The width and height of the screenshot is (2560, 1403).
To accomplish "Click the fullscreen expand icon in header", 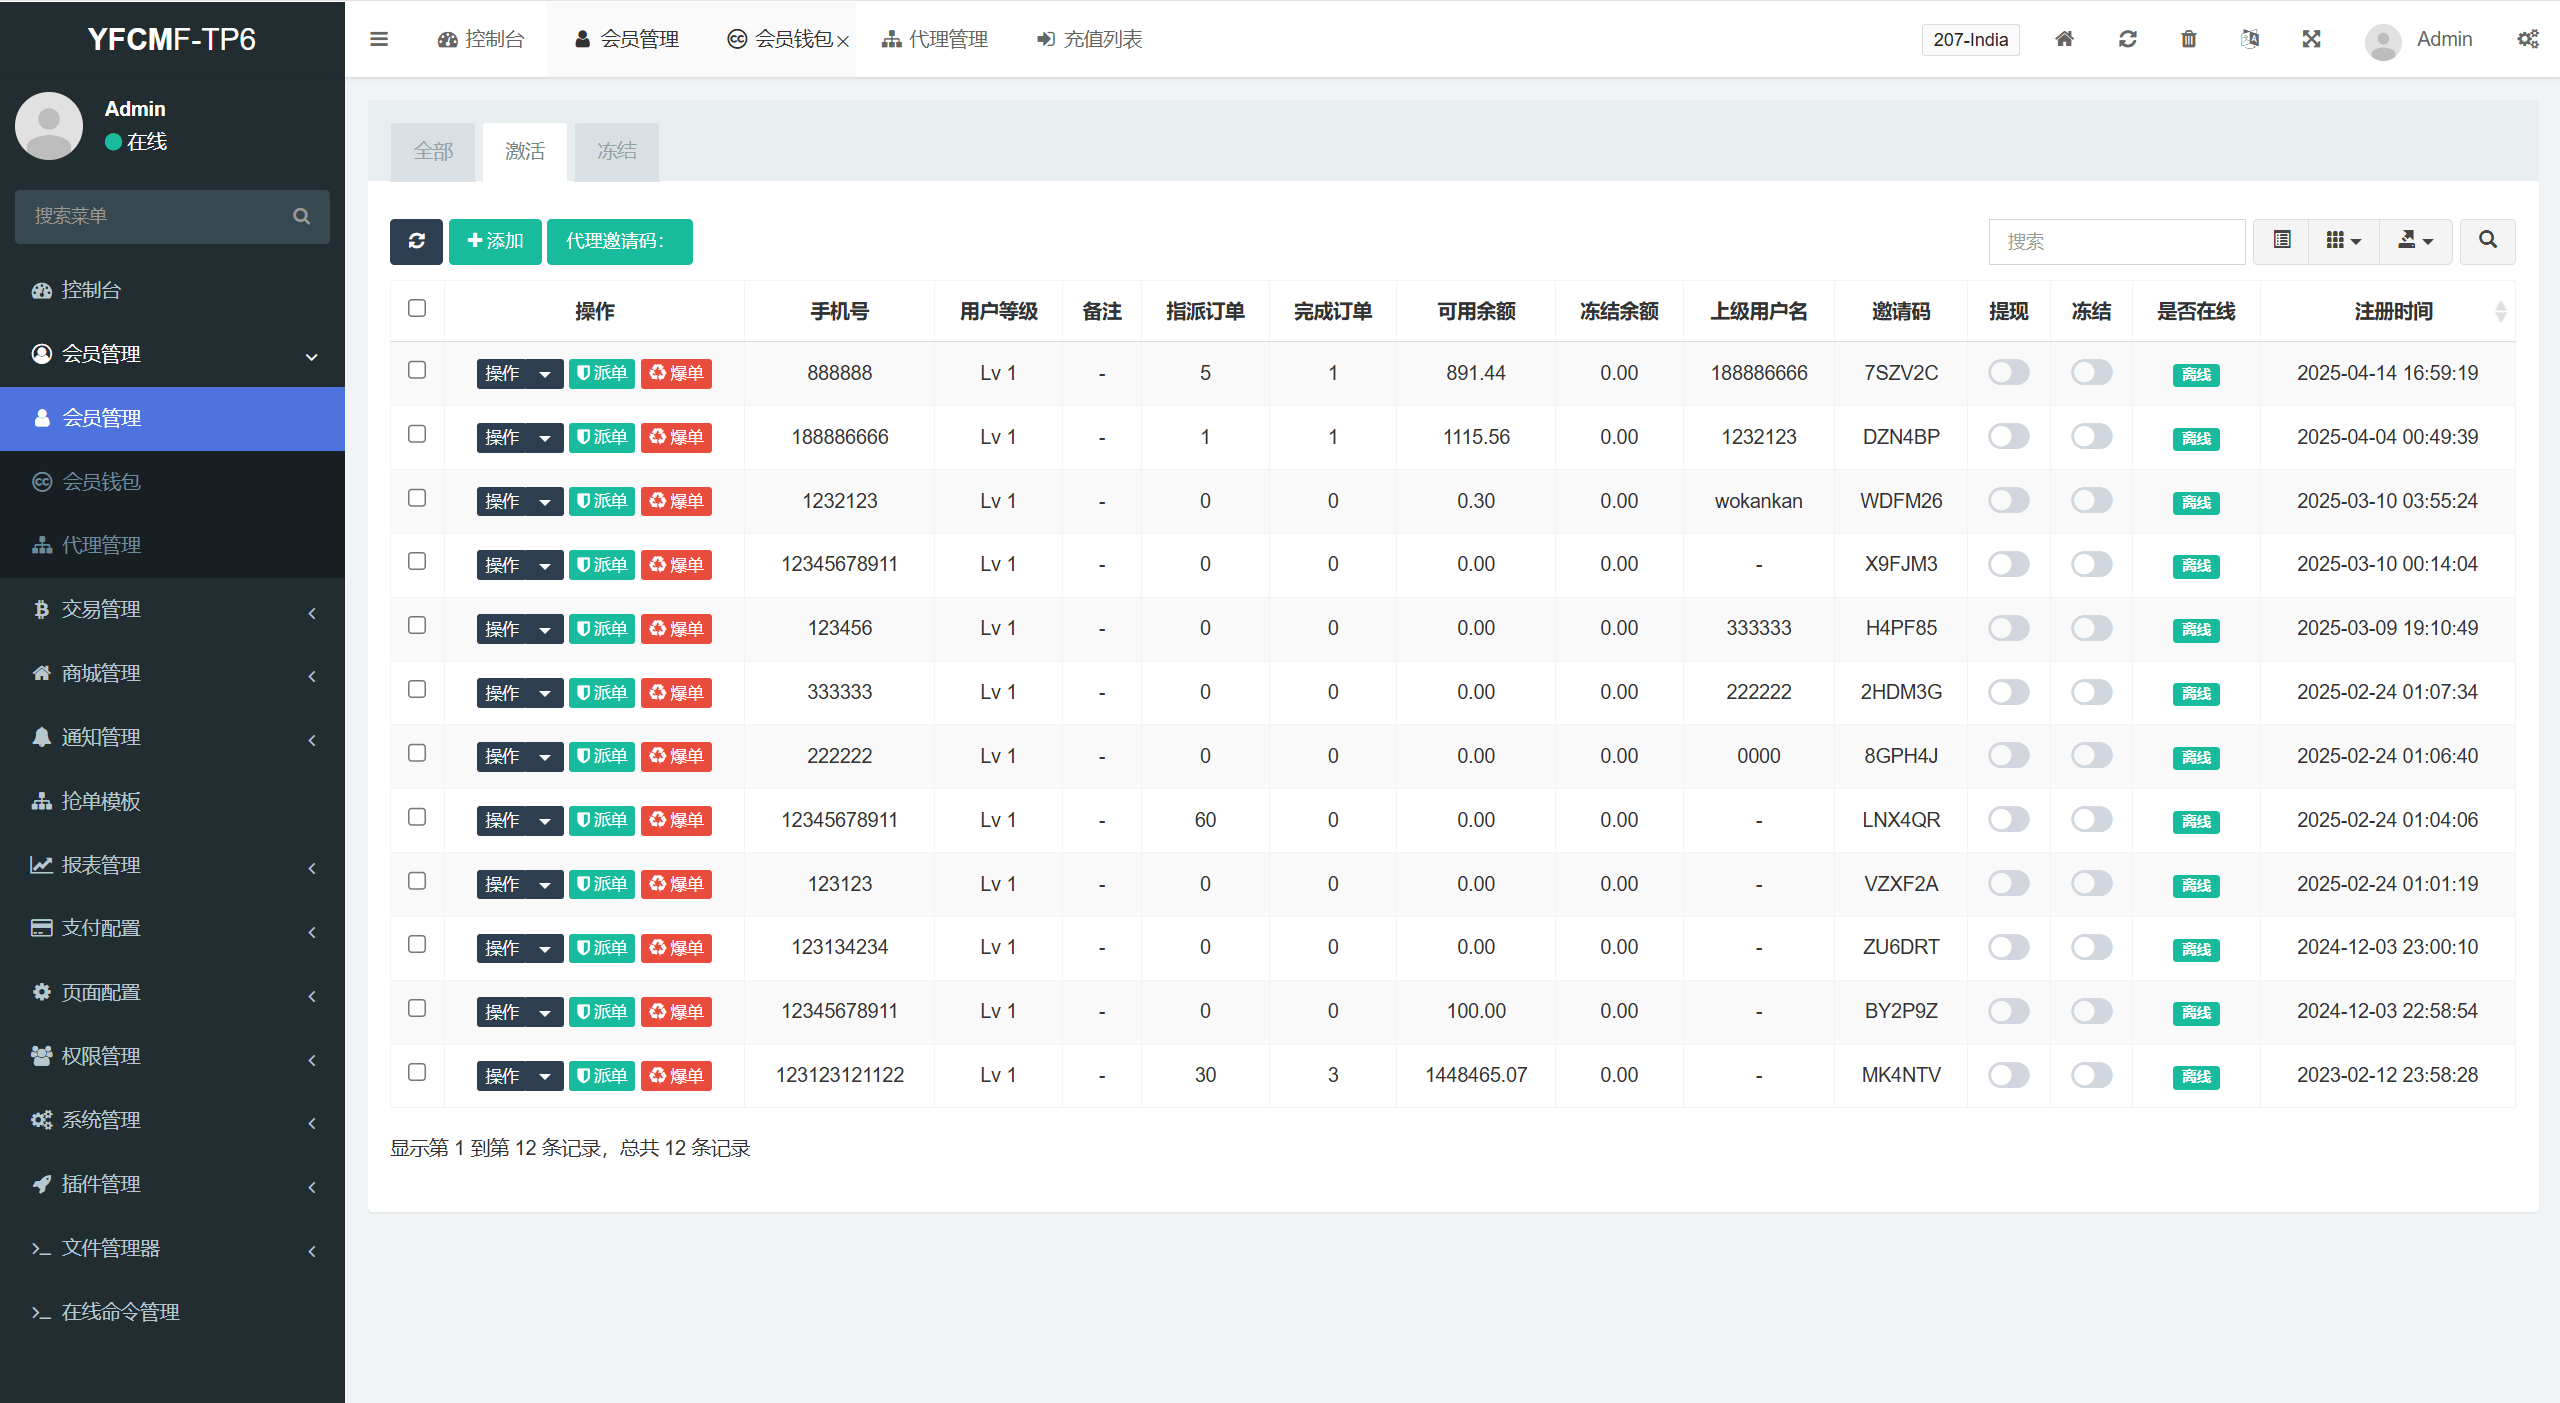I will click(x=2311, y=39).
